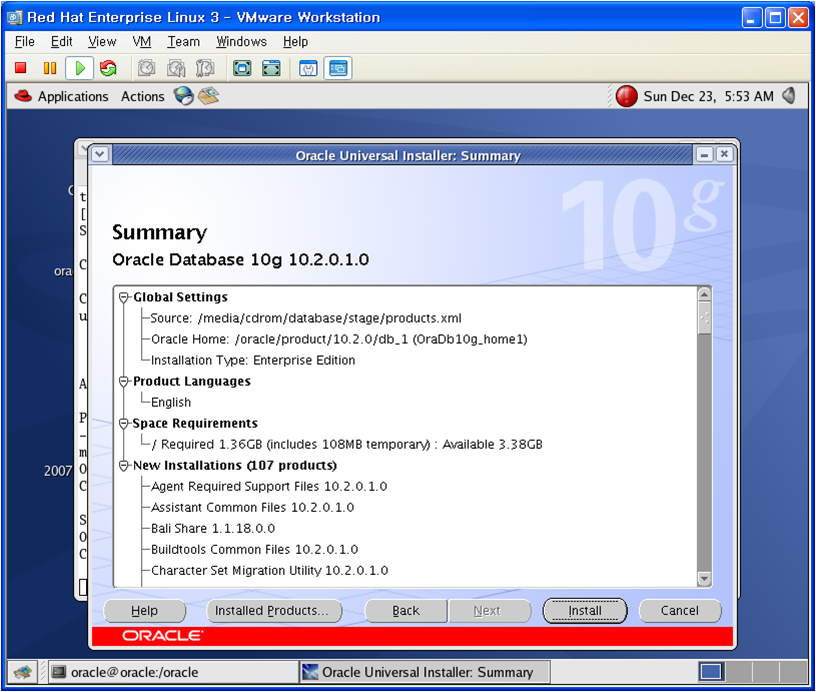This screenshot has width=816, height=692.
Task: Collapse the Product Languages tree node
Action: coord(123,381)
